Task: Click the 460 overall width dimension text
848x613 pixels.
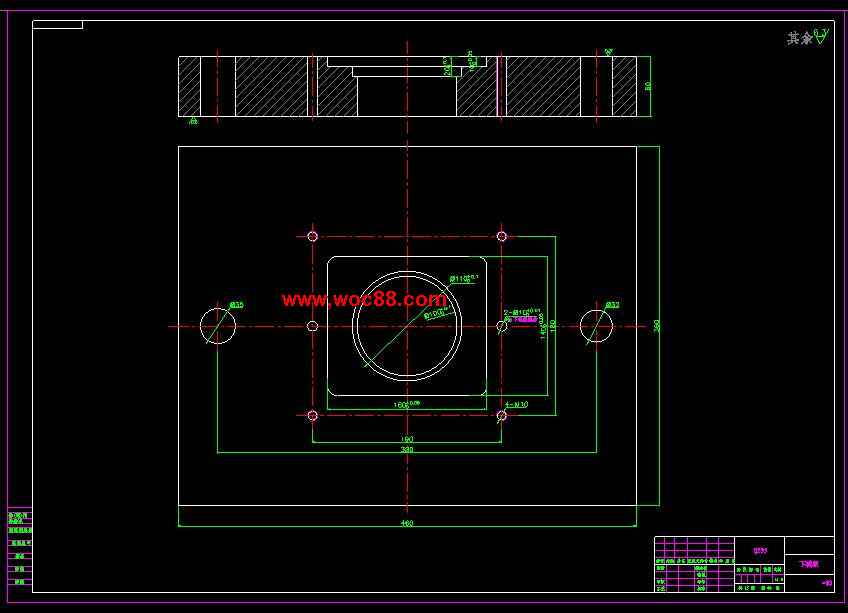Action: (407, 523)
